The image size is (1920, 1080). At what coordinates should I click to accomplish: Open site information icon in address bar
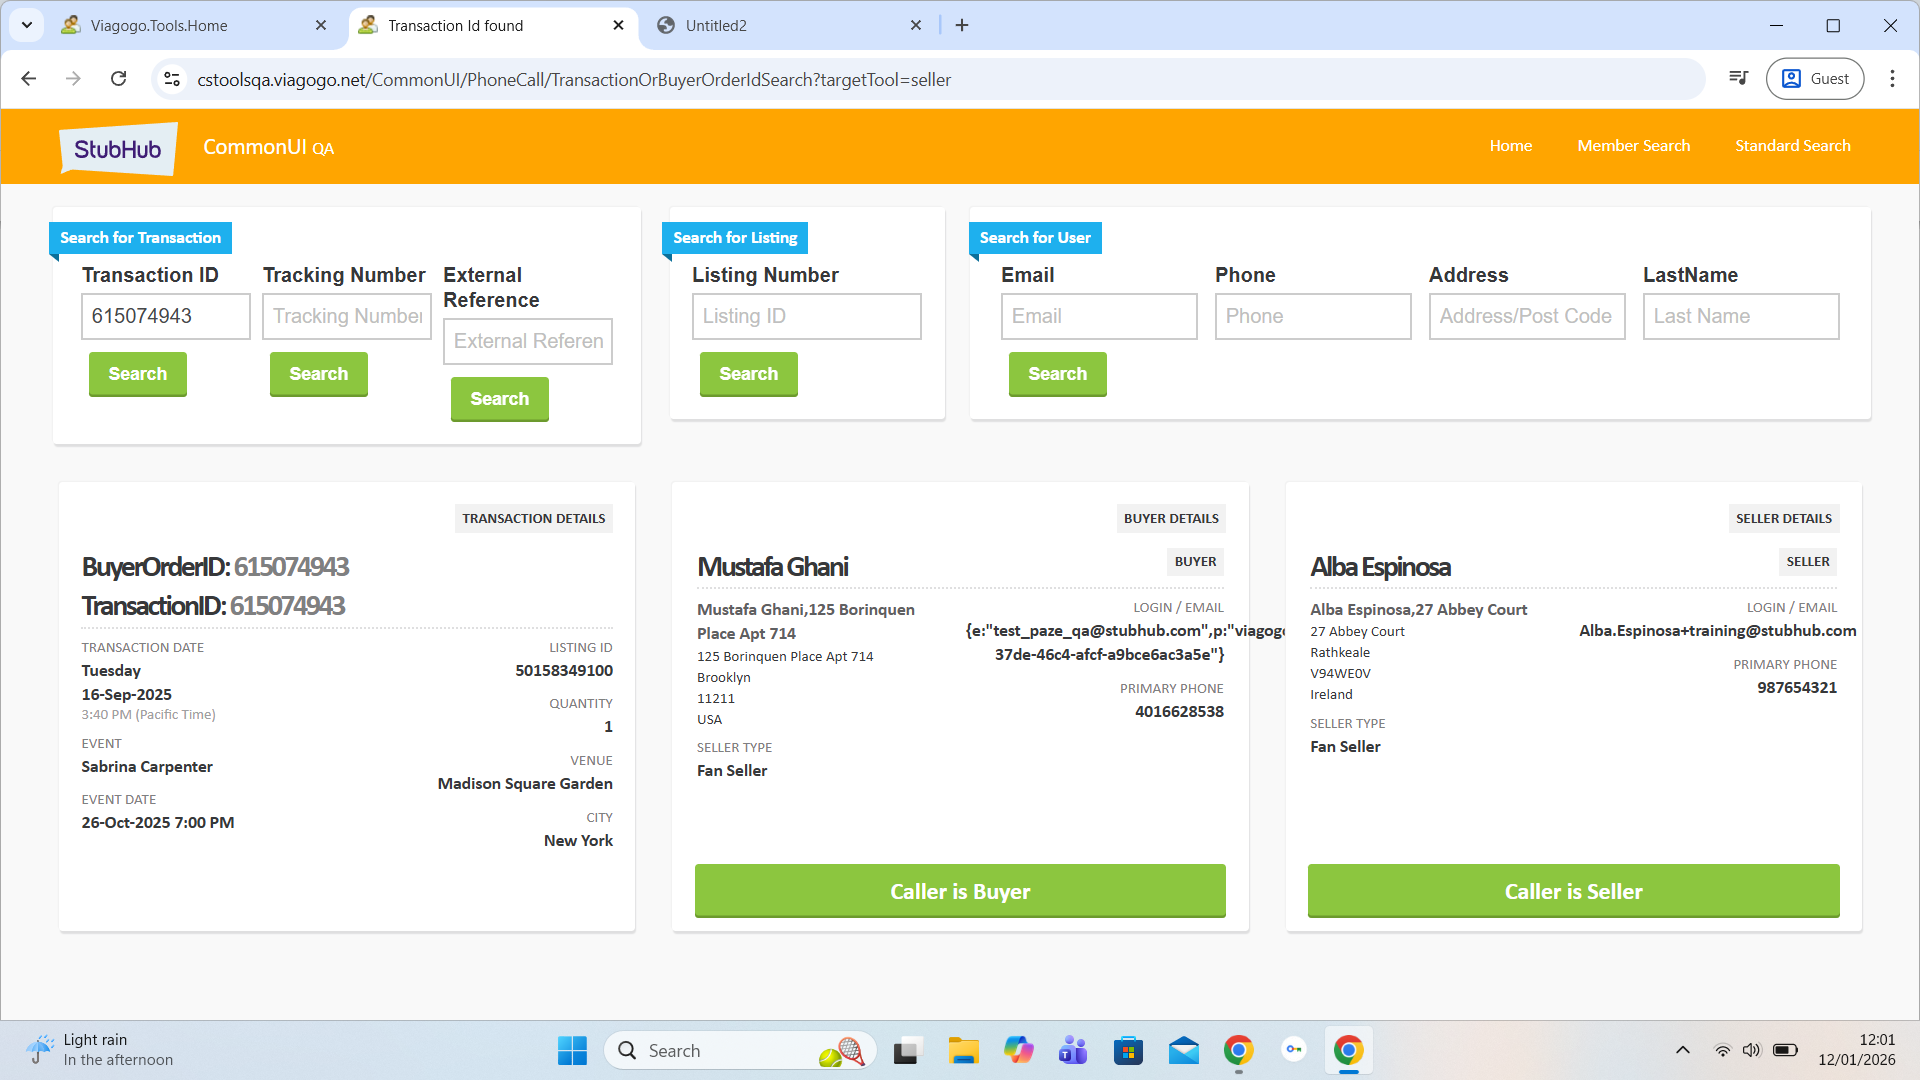click(172, 79)
